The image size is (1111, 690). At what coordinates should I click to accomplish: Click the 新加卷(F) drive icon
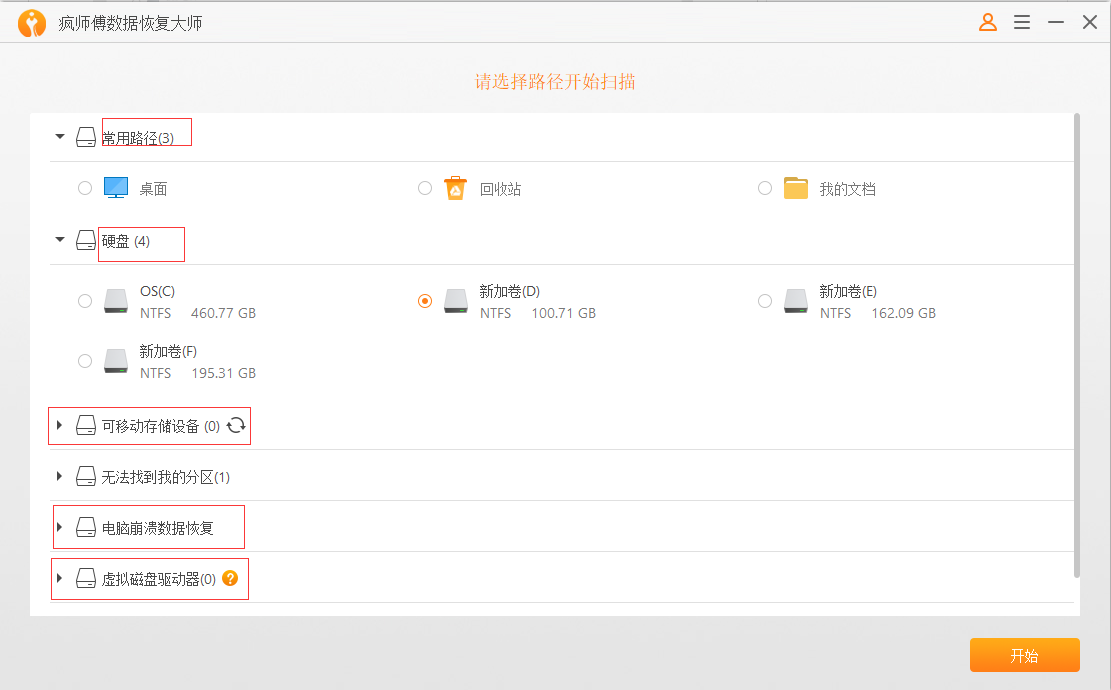pos(115,360)
